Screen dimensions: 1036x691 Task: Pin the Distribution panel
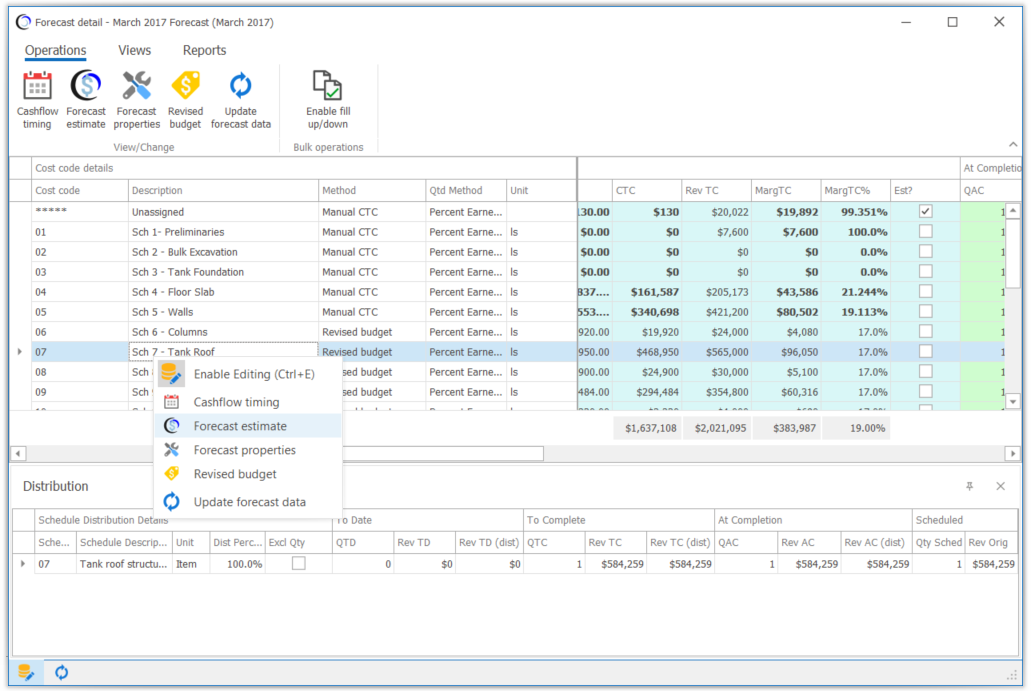[x=969, y=486]
